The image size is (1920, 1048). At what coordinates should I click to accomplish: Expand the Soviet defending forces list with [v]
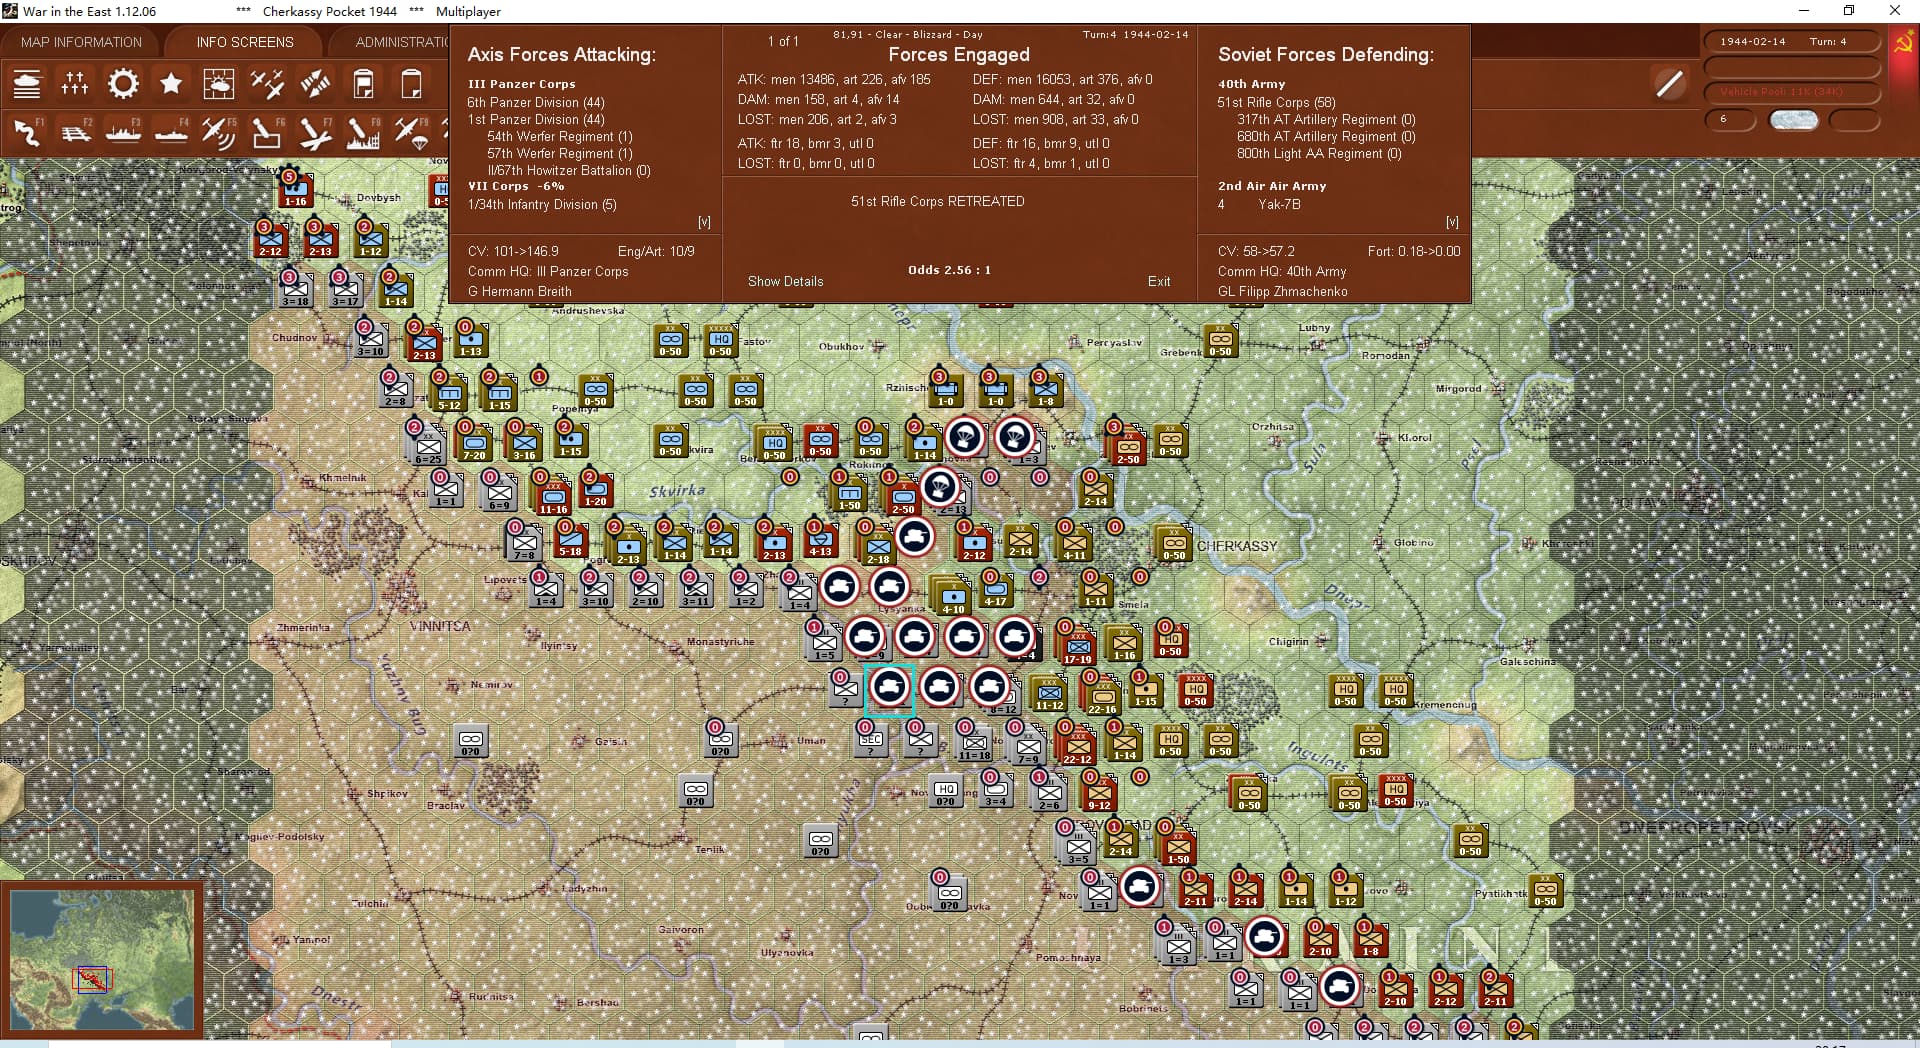tap(1452, 222)
